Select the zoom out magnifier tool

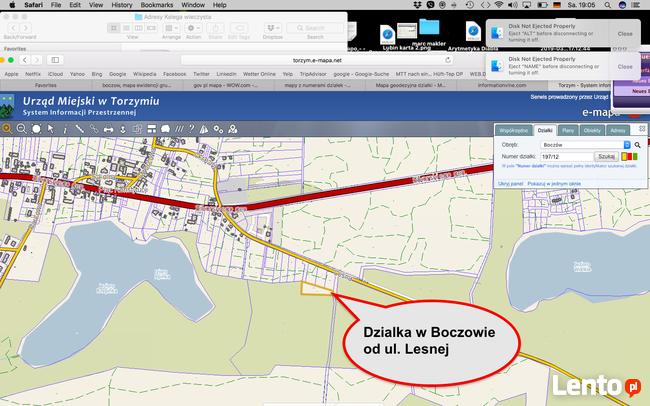point(21,129)
